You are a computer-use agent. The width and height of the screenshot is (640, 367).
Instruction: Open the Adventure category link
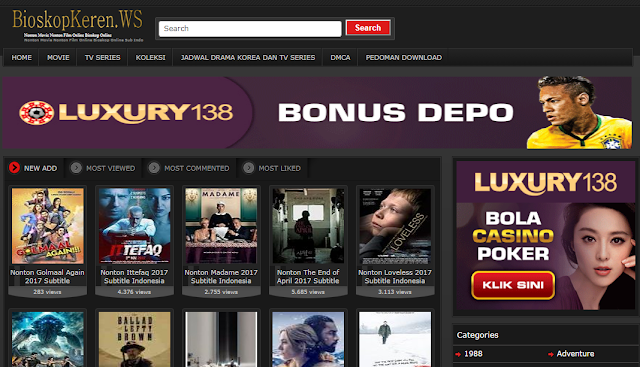click(x=575, y=354)
